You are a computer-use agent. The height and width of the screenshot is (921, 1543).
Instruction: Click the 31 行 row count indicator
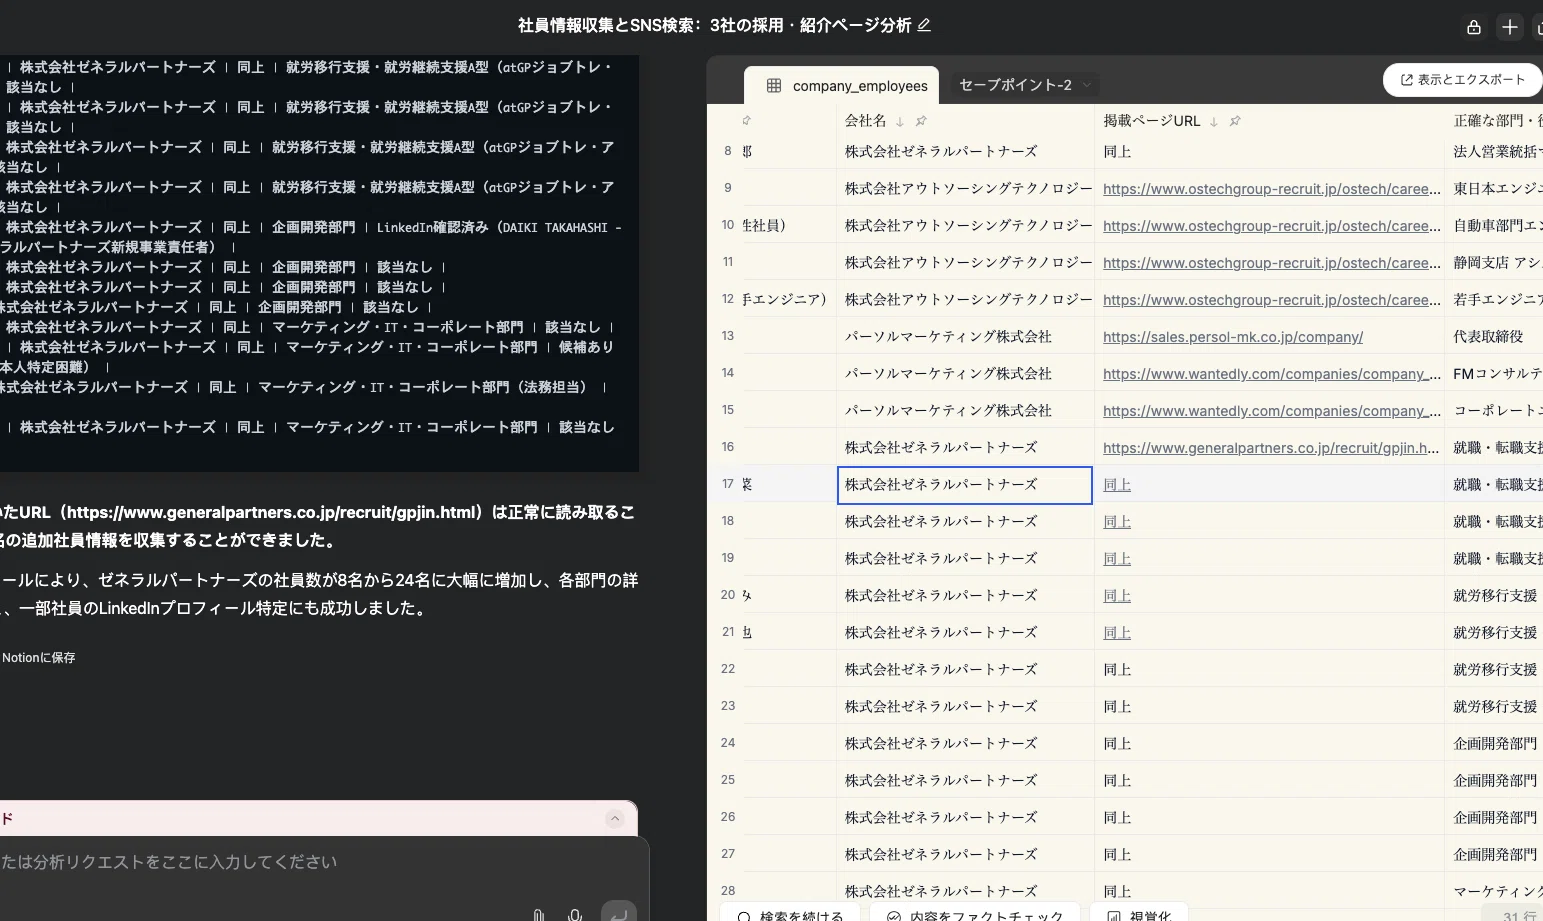point(1519,916)
